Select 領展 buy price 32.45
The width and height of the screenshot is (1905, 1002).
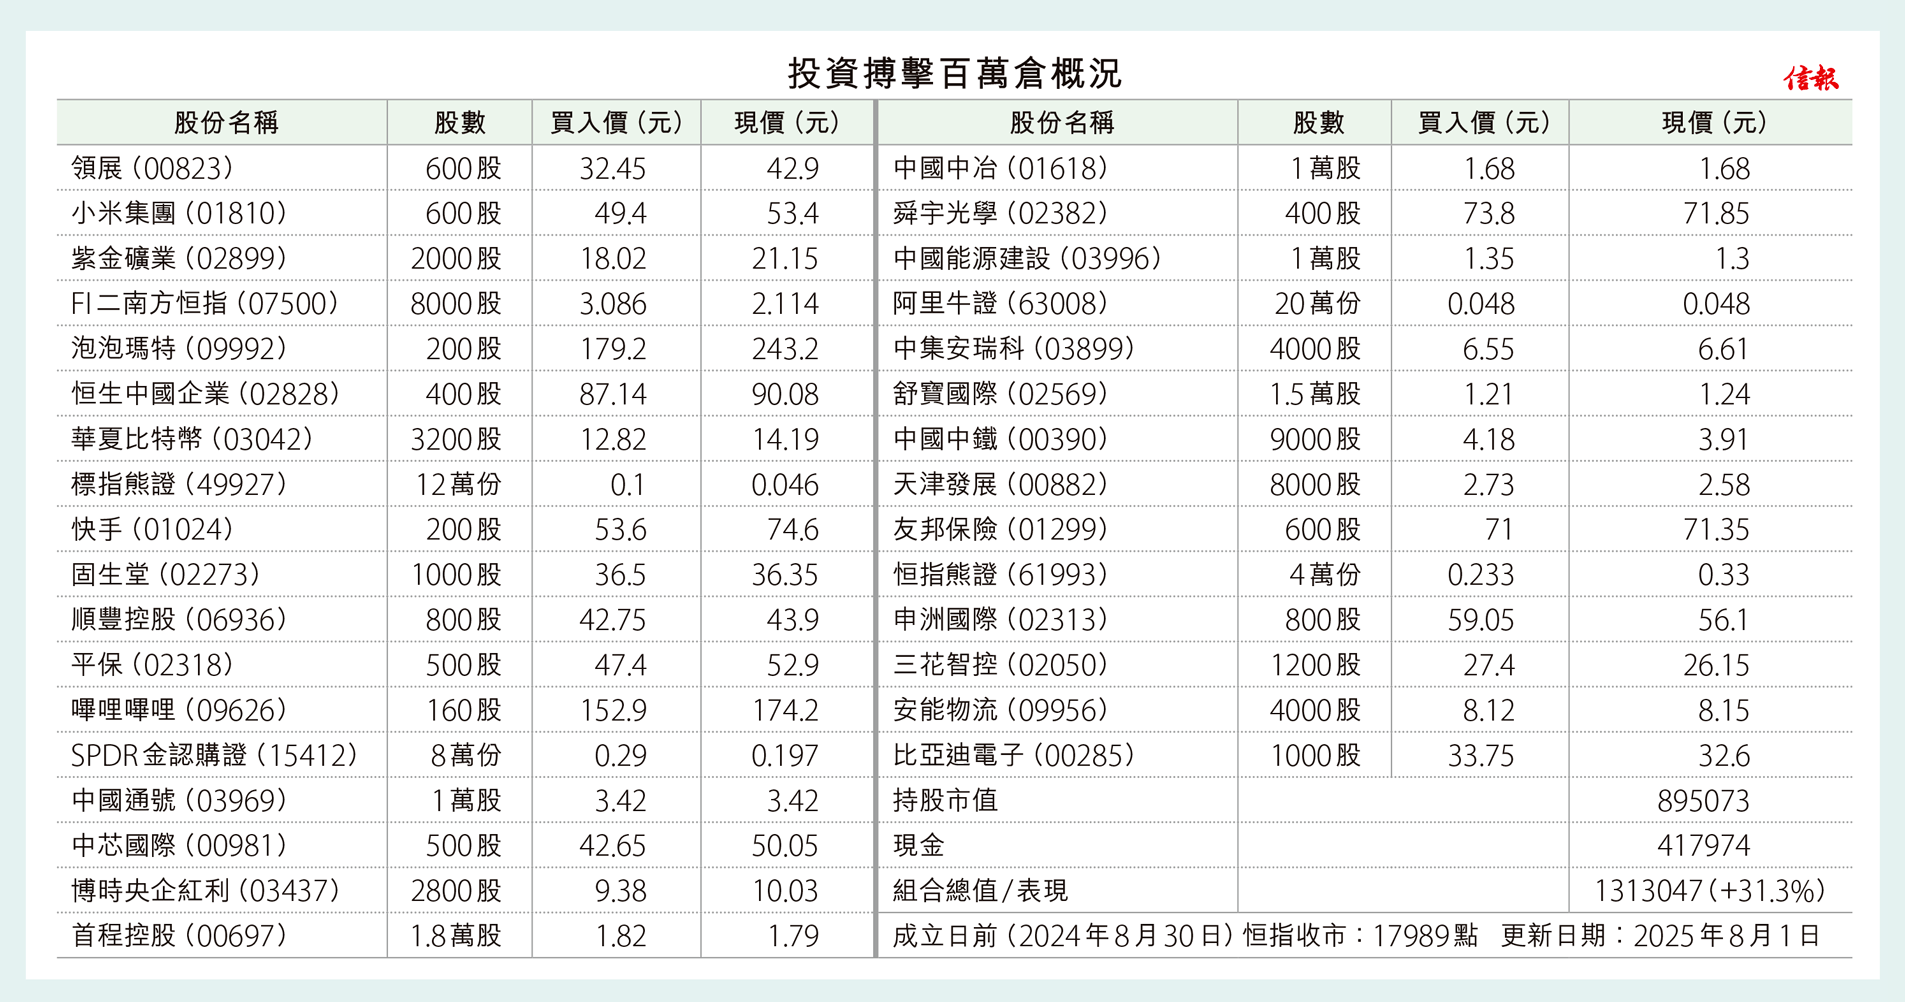pos(613,168)
